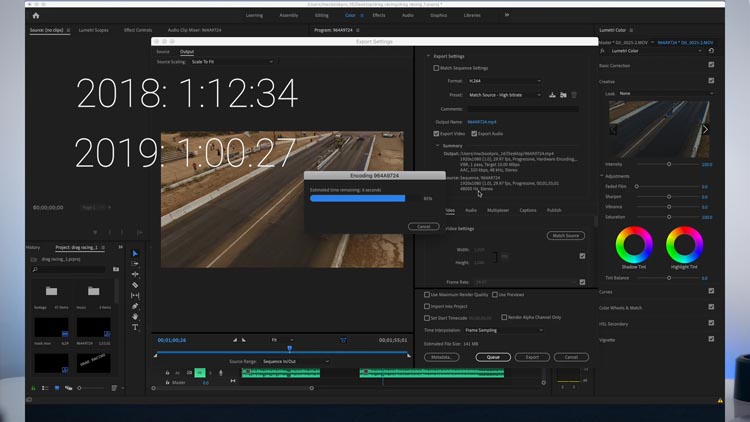Enable Import Into Project checkbox
Screen dimensions: 750x422
(x=427, y=306)
